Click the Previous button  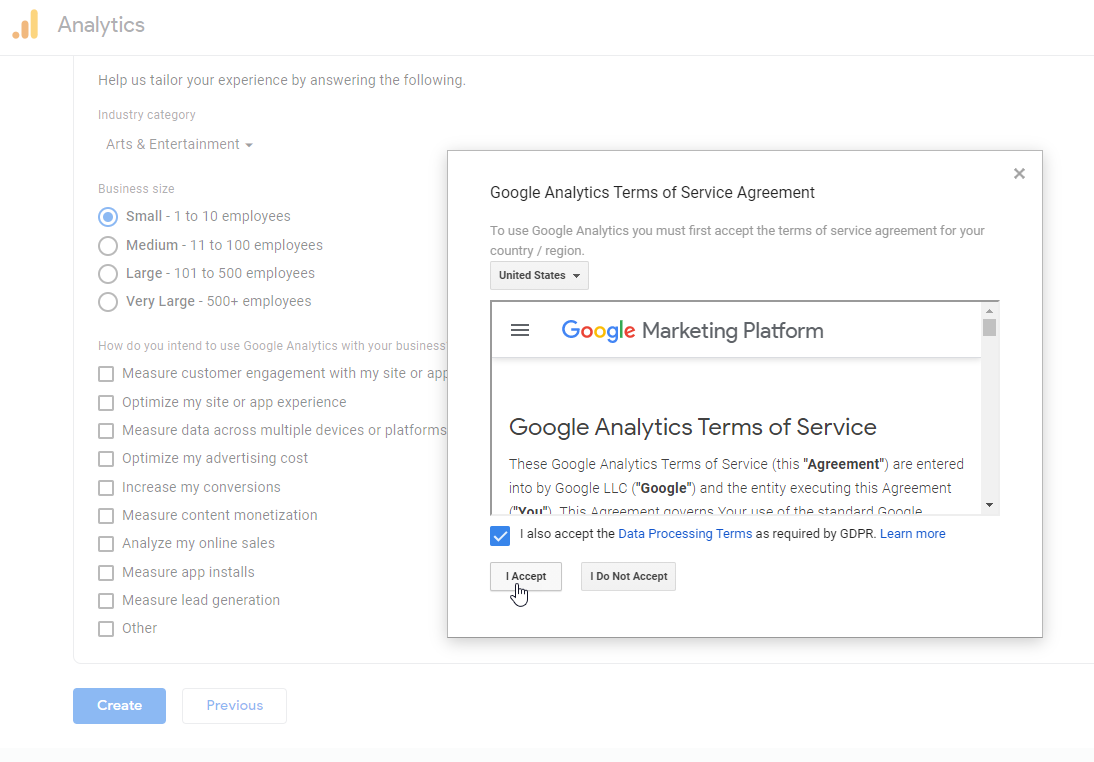pyautogui.click(x=234, y=705)
